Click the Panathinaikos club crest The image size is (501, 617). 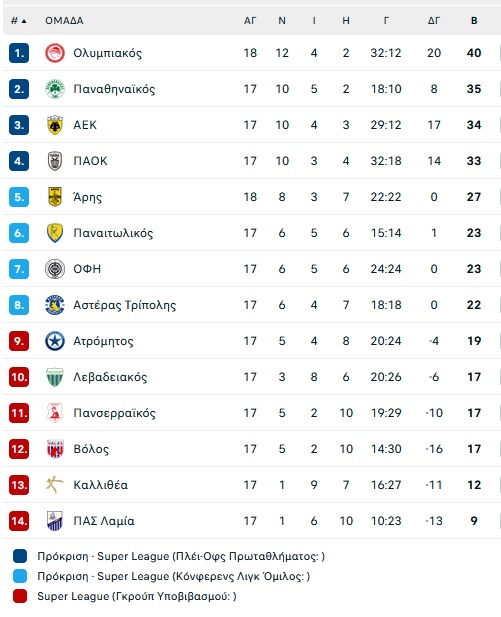pyautogui.click(x=55, y=89)
